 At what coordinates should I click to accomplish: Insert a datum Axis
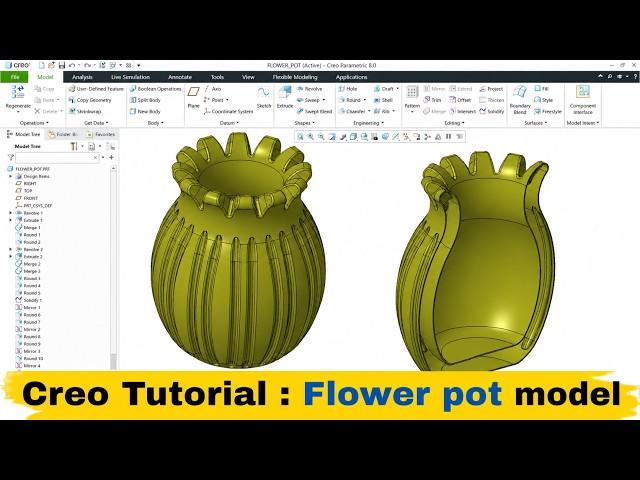pos(212,89)
